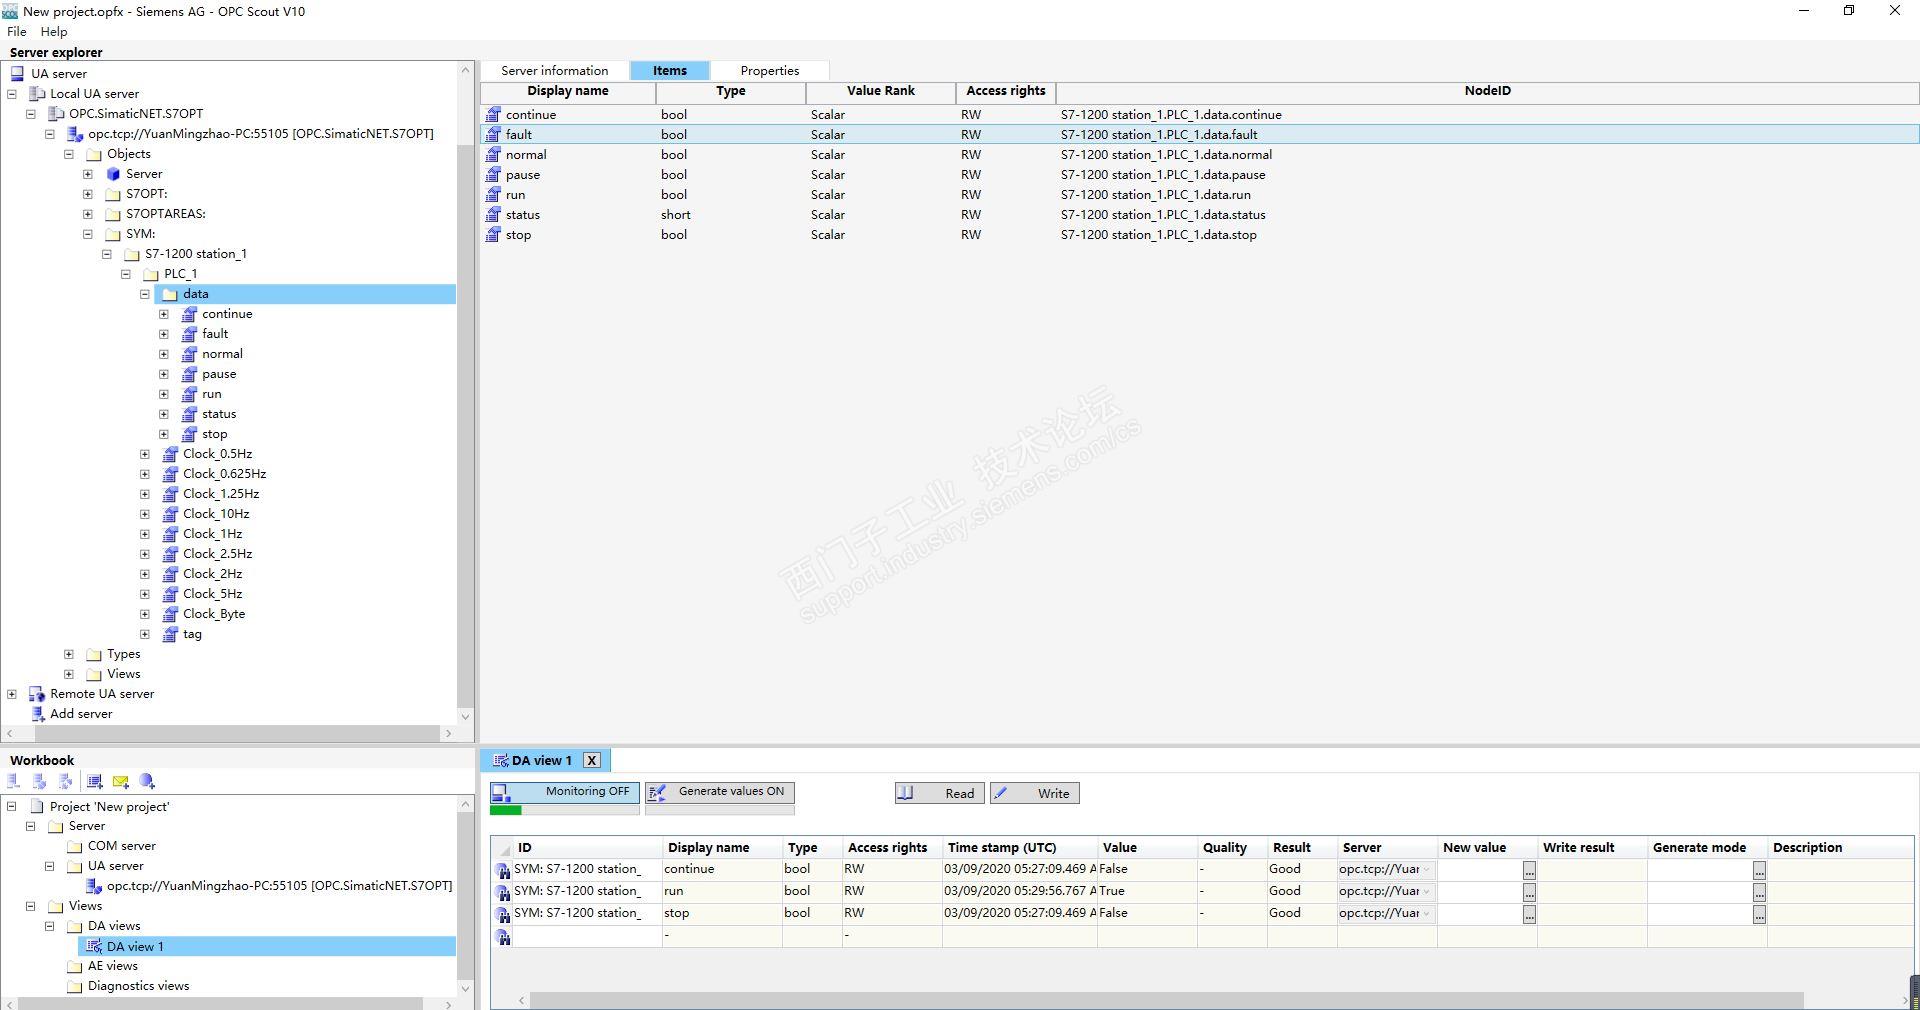This screenshot has height=1010, width=1920.
Task: Click the NodeID column header
Action: tap(1487, 91)
